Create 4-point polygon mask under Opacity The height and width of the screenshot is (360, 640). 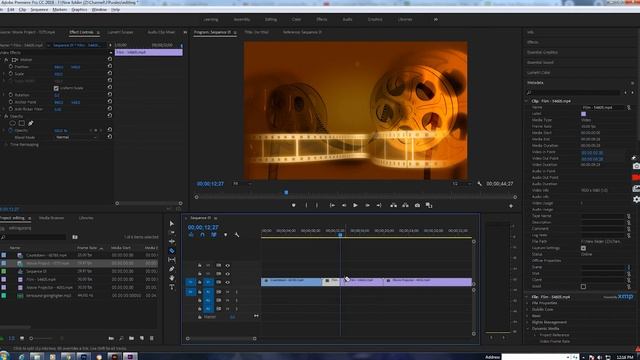22,123
